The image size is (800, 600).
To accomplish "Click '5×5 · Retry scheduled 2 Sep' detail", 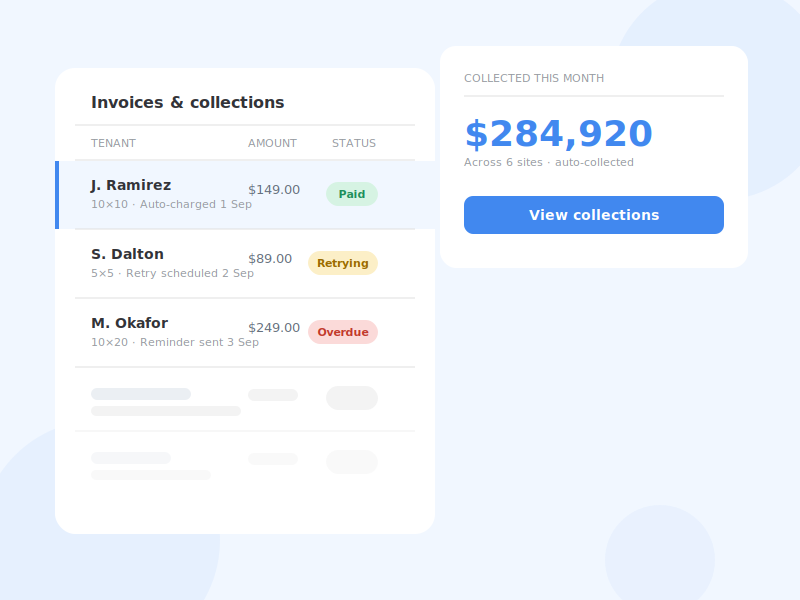I will (x=172, y=273).
